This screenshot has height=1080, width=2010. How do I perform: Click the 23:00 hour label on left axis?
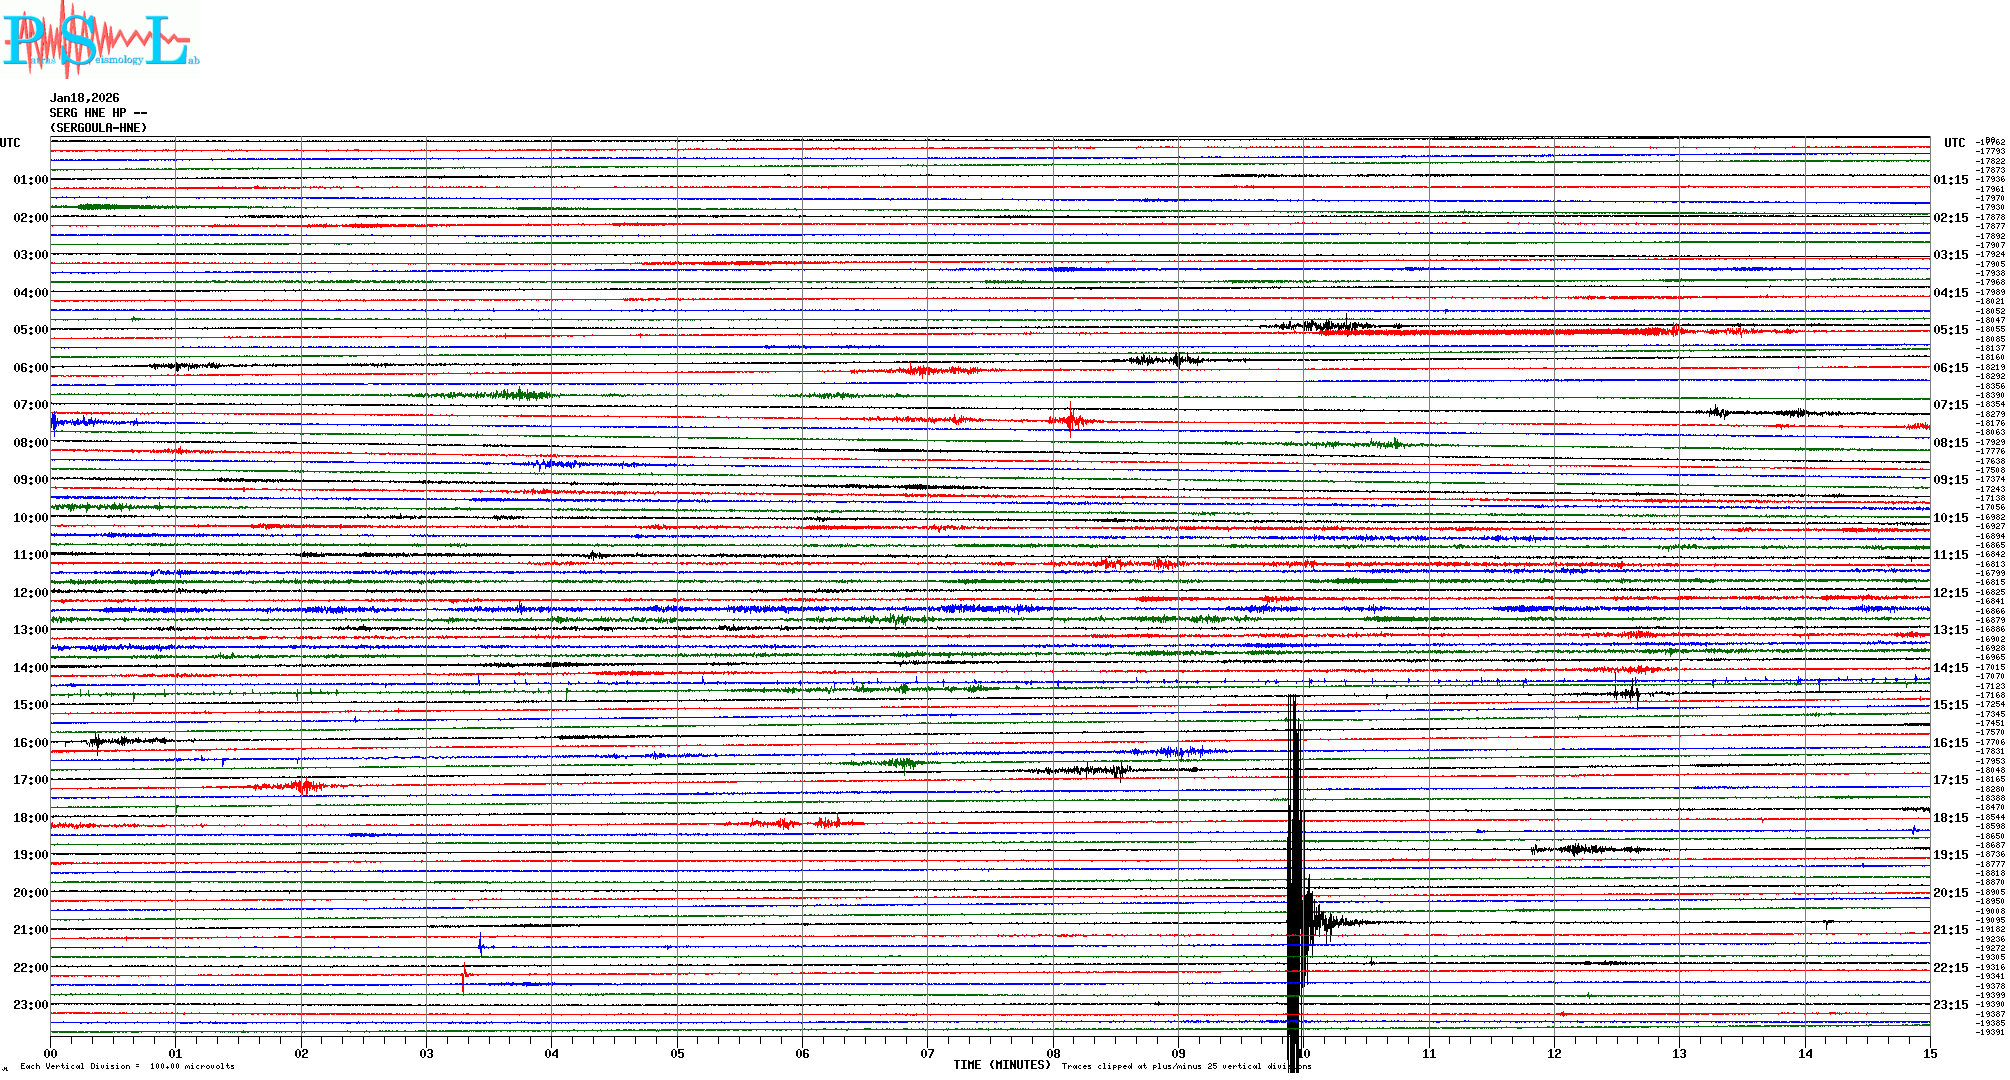[30, 1005]
